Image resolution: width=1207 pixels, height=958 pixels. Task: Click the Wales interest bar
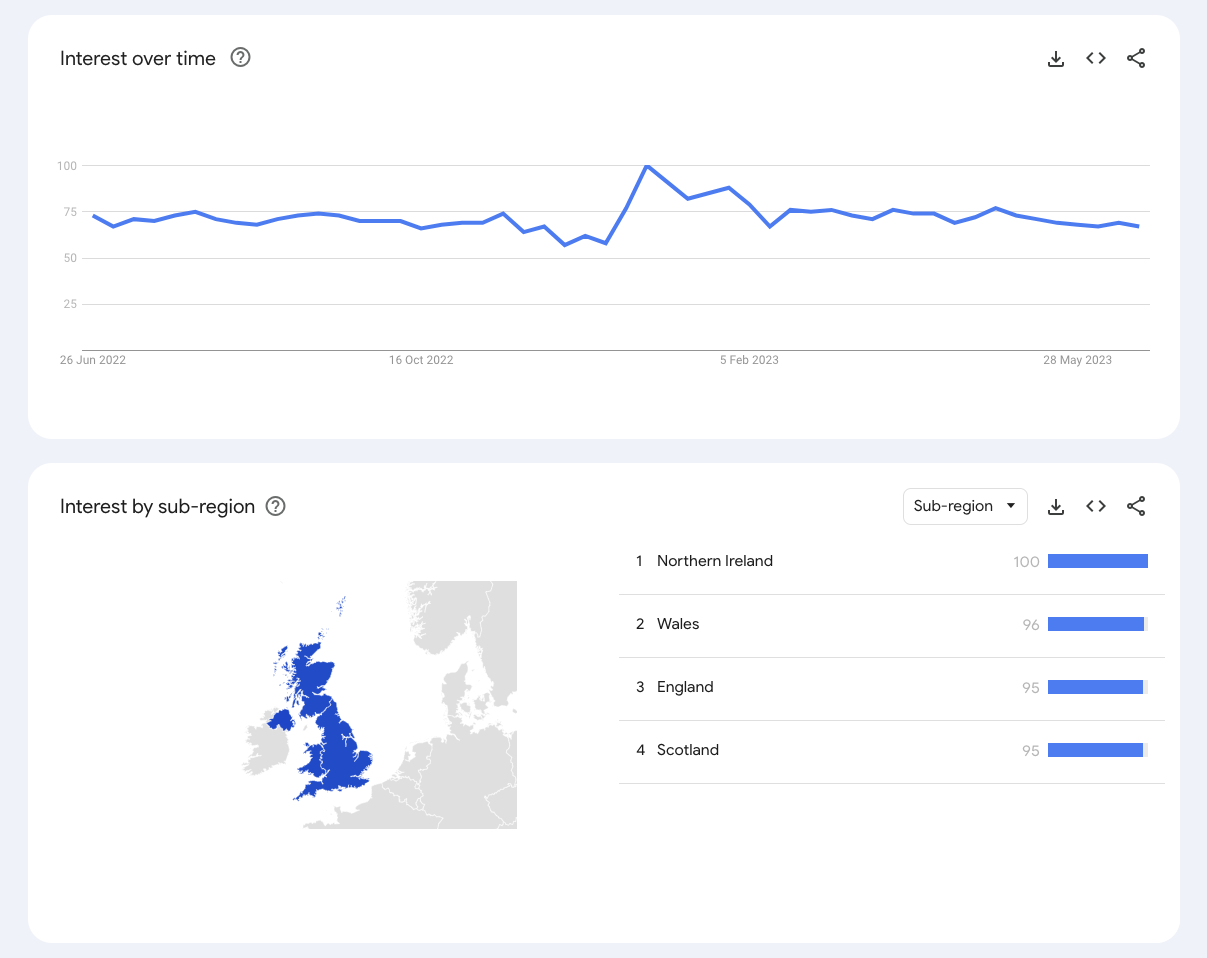1095,625
